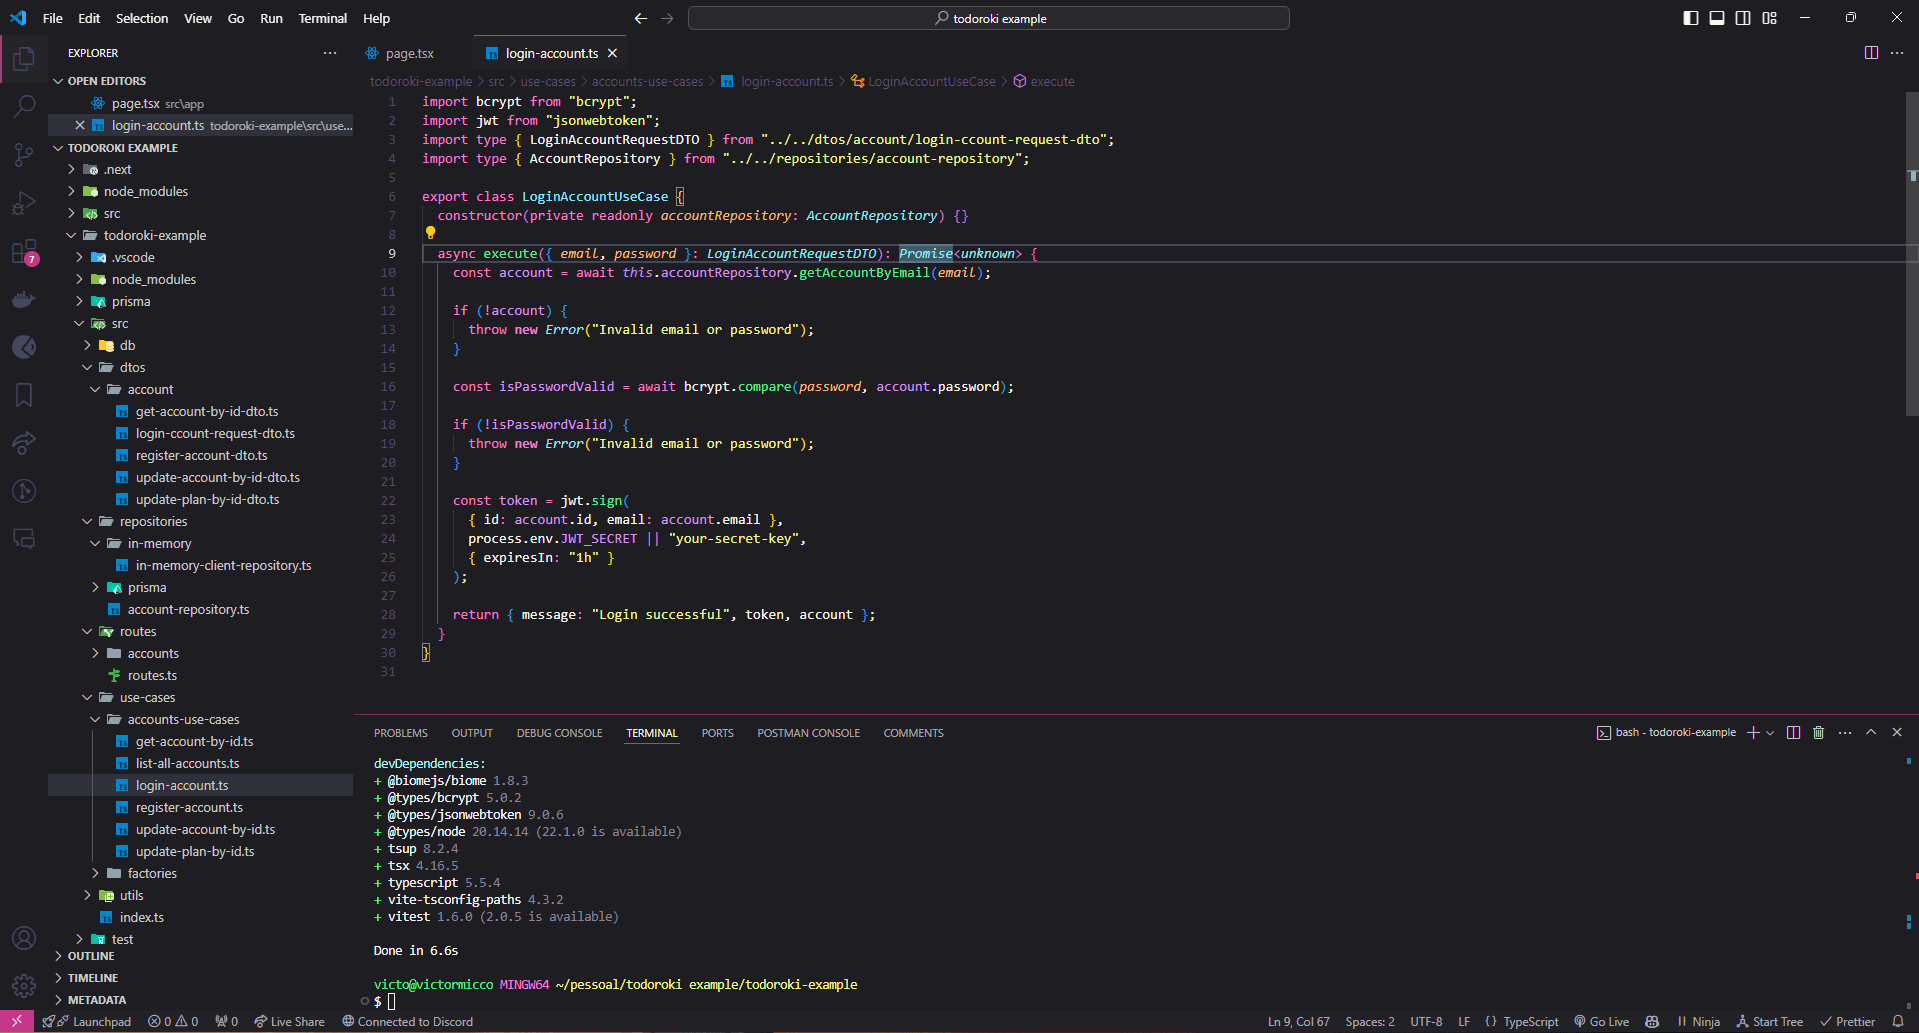Open remote window indicator
This screenshot has height=1033, width=1919.
17,1021
